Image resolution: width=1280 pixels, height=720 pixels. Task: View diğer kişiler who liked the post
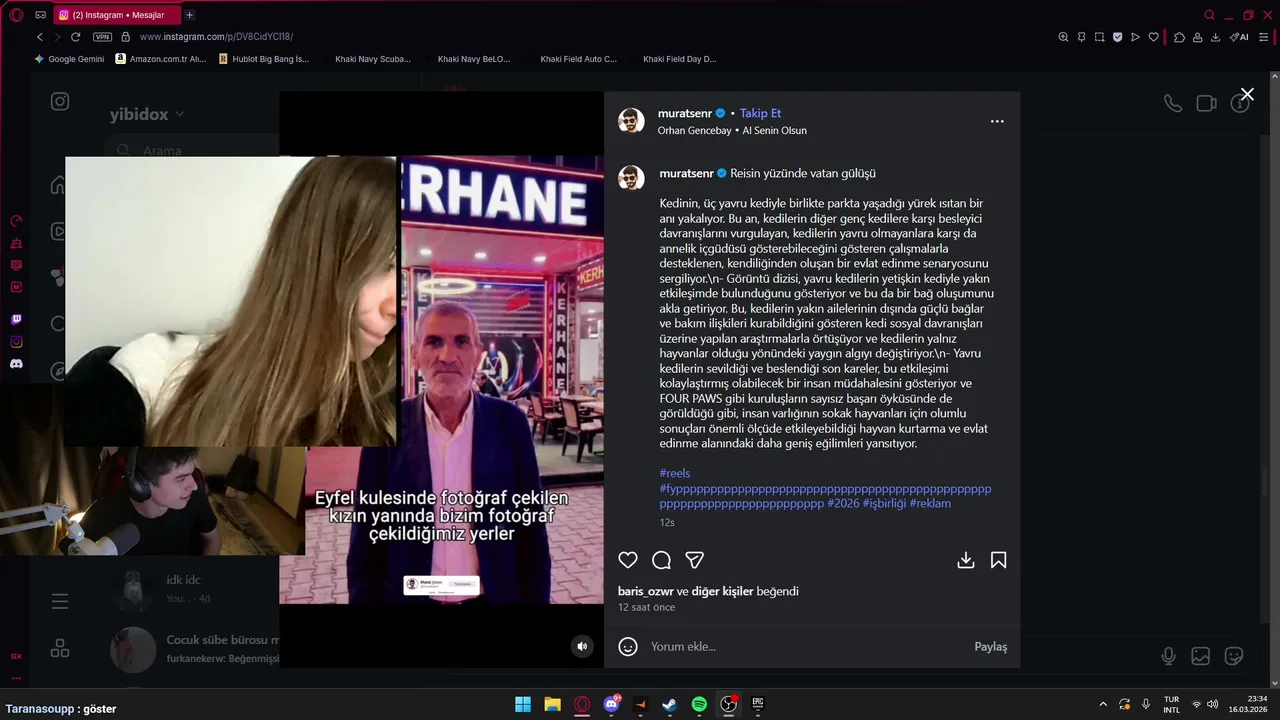(722, 591)
